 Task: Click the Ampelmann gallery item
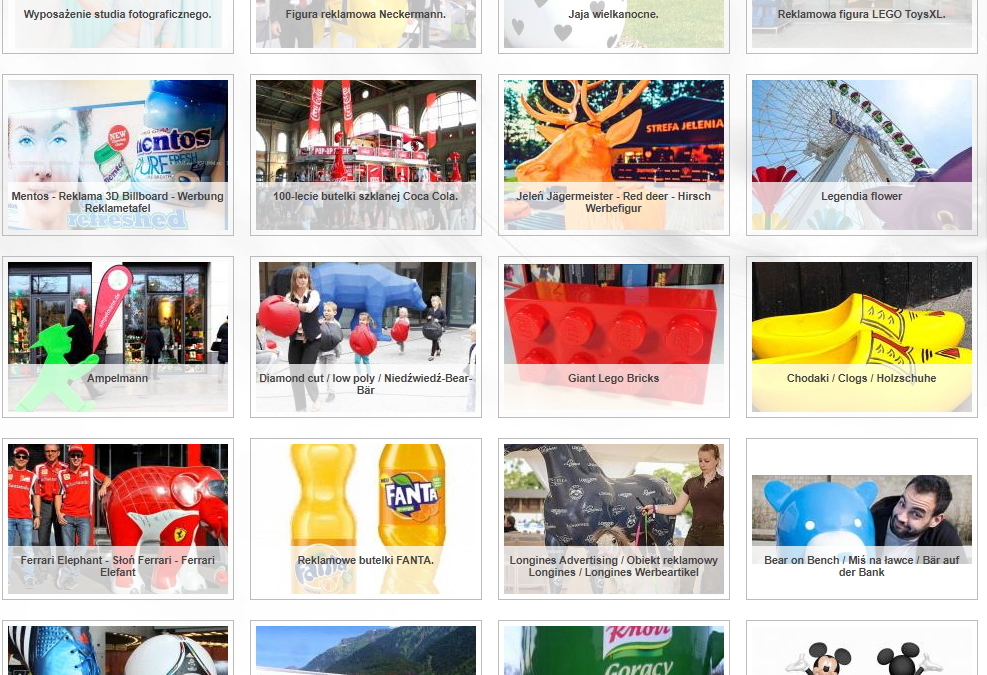point(118,337)
